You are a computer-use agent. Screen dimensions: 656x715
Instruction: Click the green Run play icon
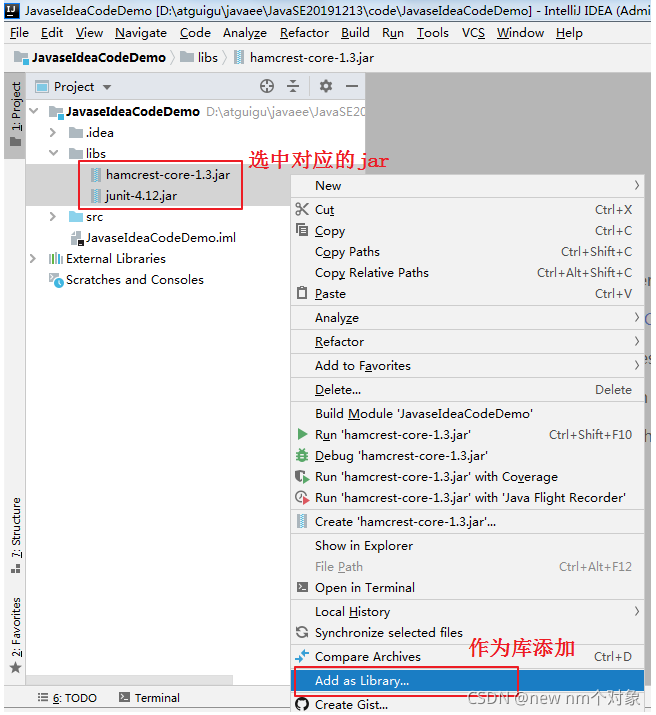(302, 434)
